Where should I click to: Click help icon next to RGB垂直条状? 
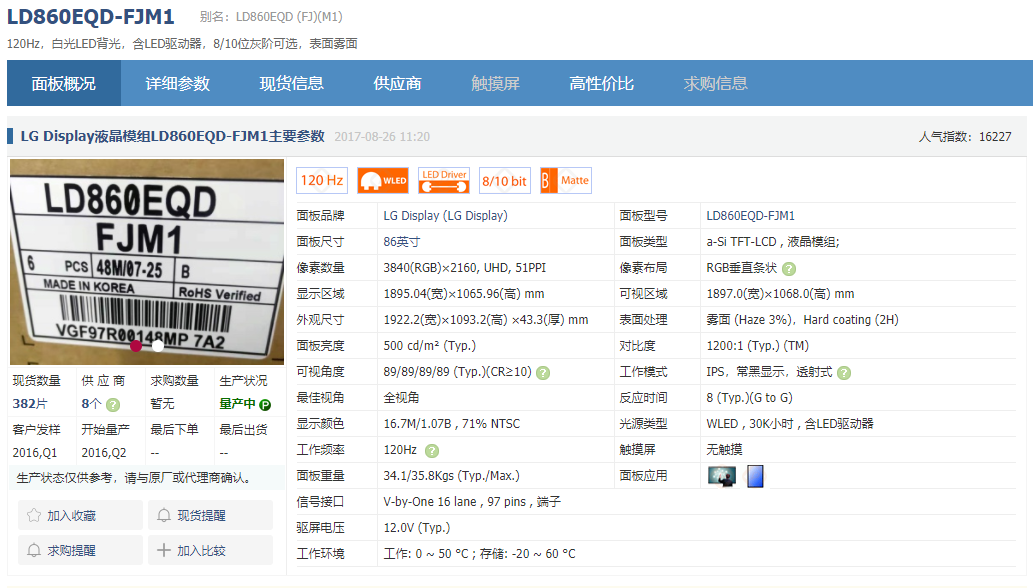[789, 269]
